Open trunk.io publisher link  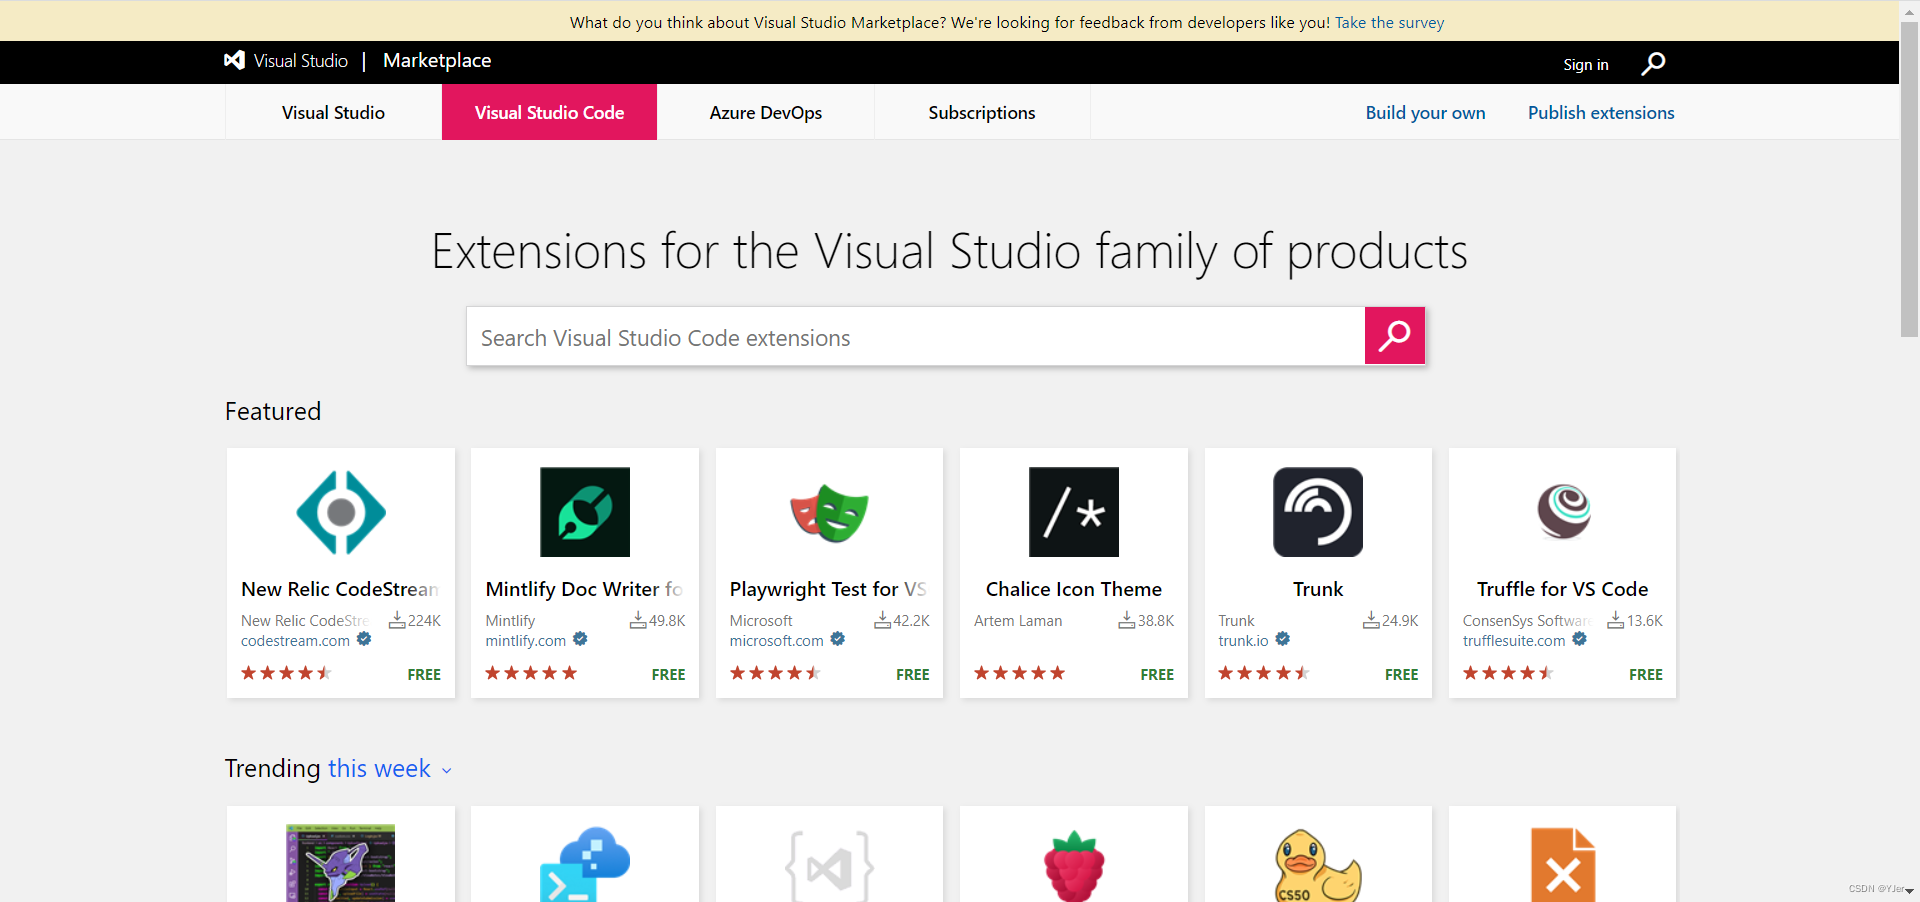(1243, 641)
